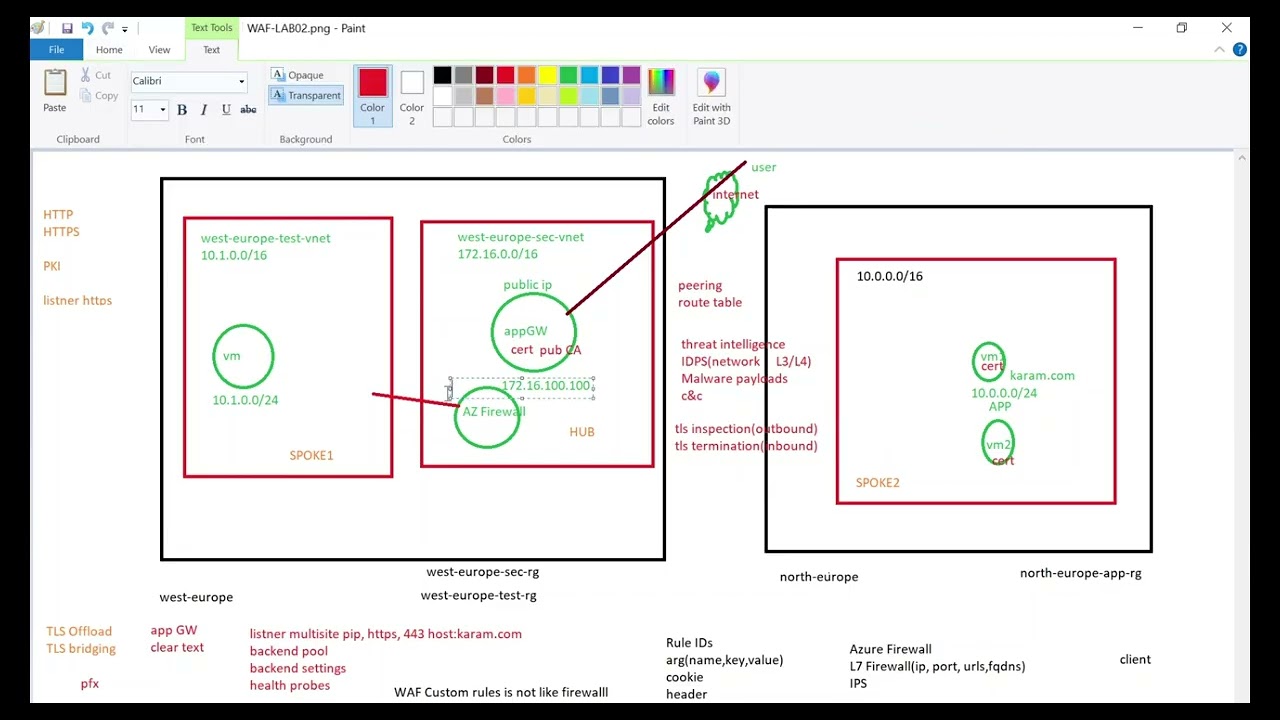Image resolution: width=1280 pixels, height=720 pixels.
Task: Click the 'SPOKE2' label
Action: [x=877, y=483]
